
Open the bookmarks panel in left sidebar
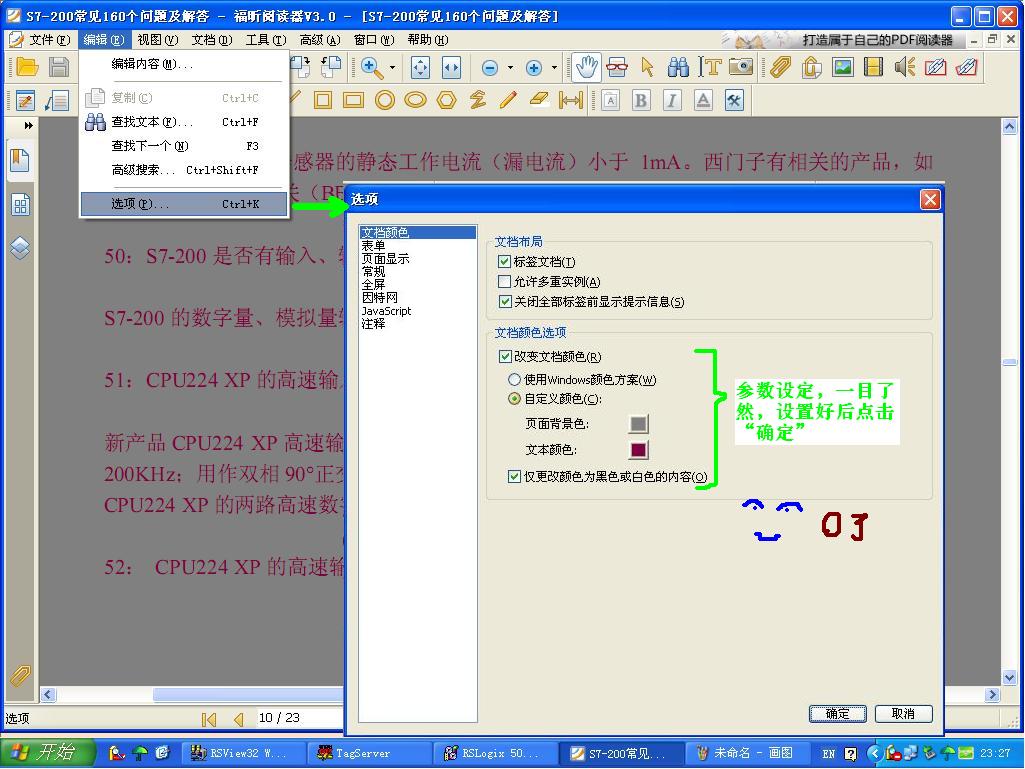[20, 160]
